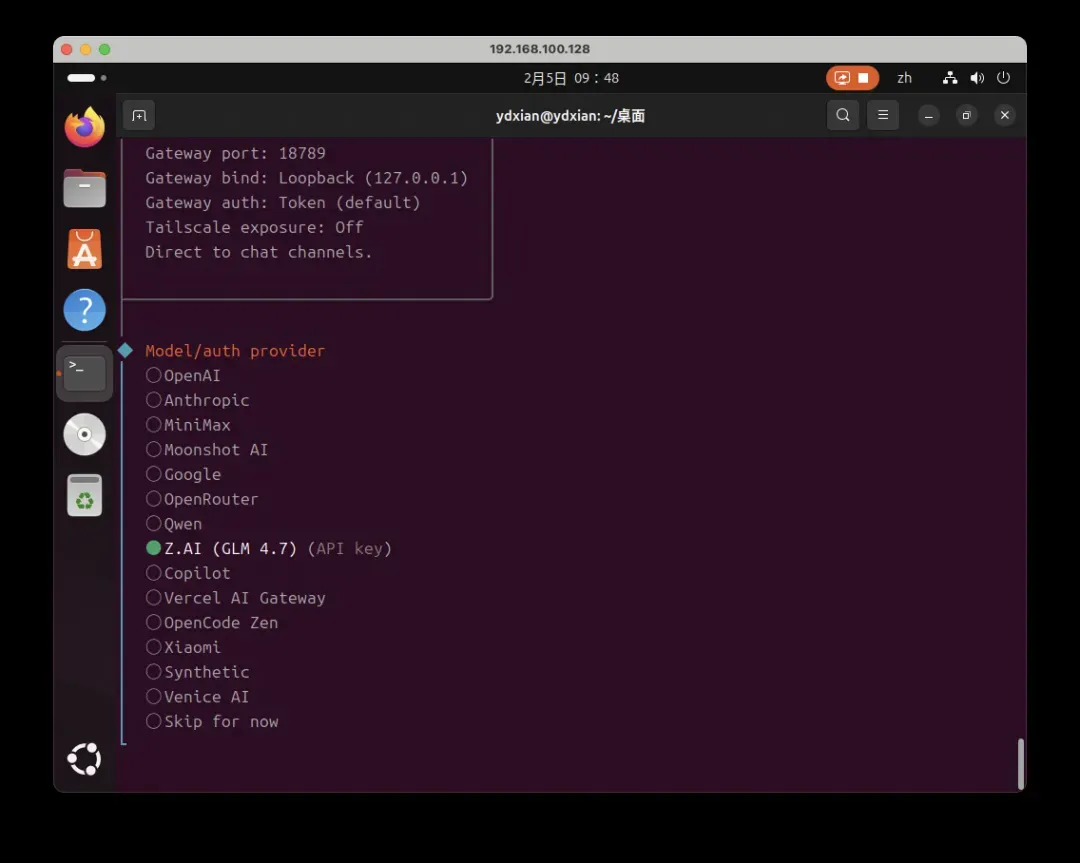Select the Anthropic provider option
1080x863 pixels.
click(x=154, y=400)
